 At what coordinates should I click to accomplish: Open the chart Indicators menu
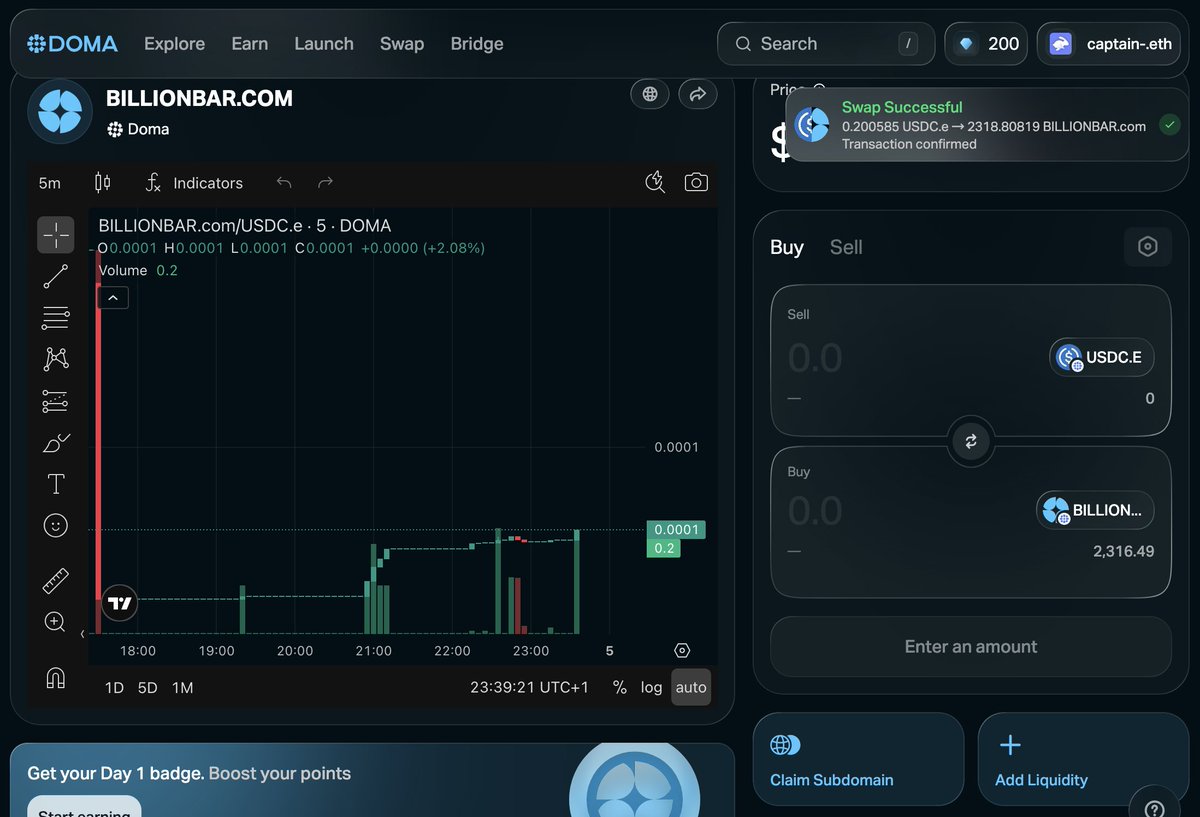coord(194,183)
